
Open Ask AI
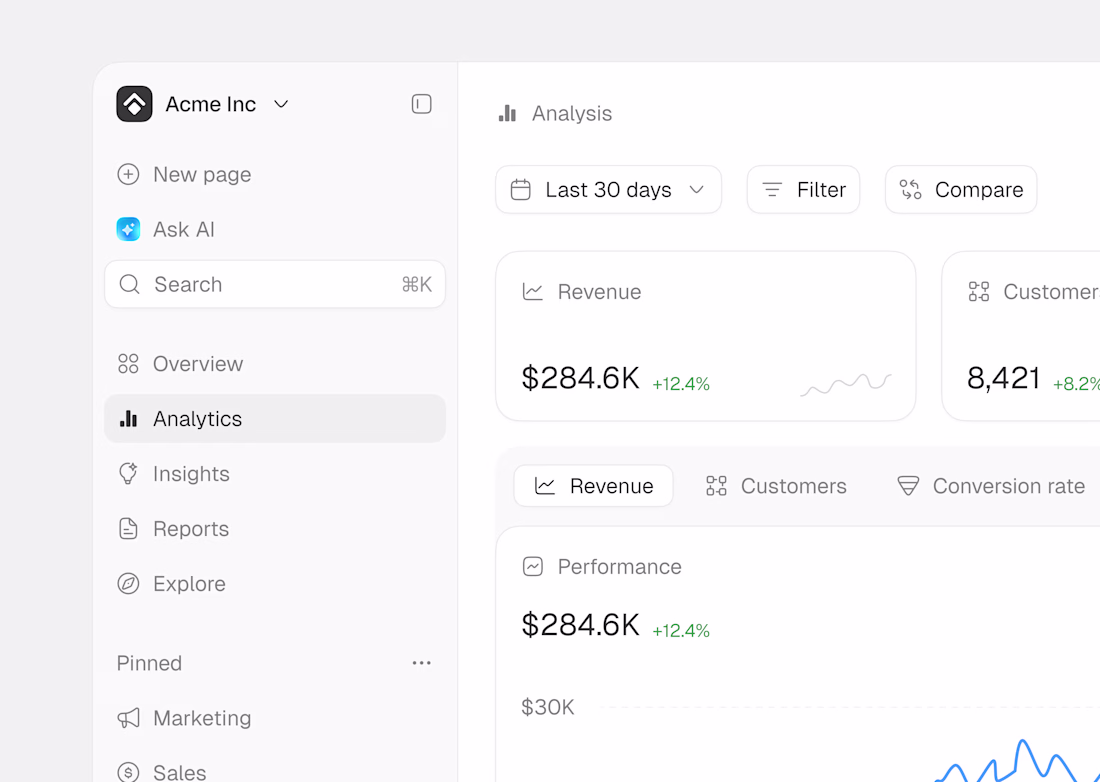166,229
